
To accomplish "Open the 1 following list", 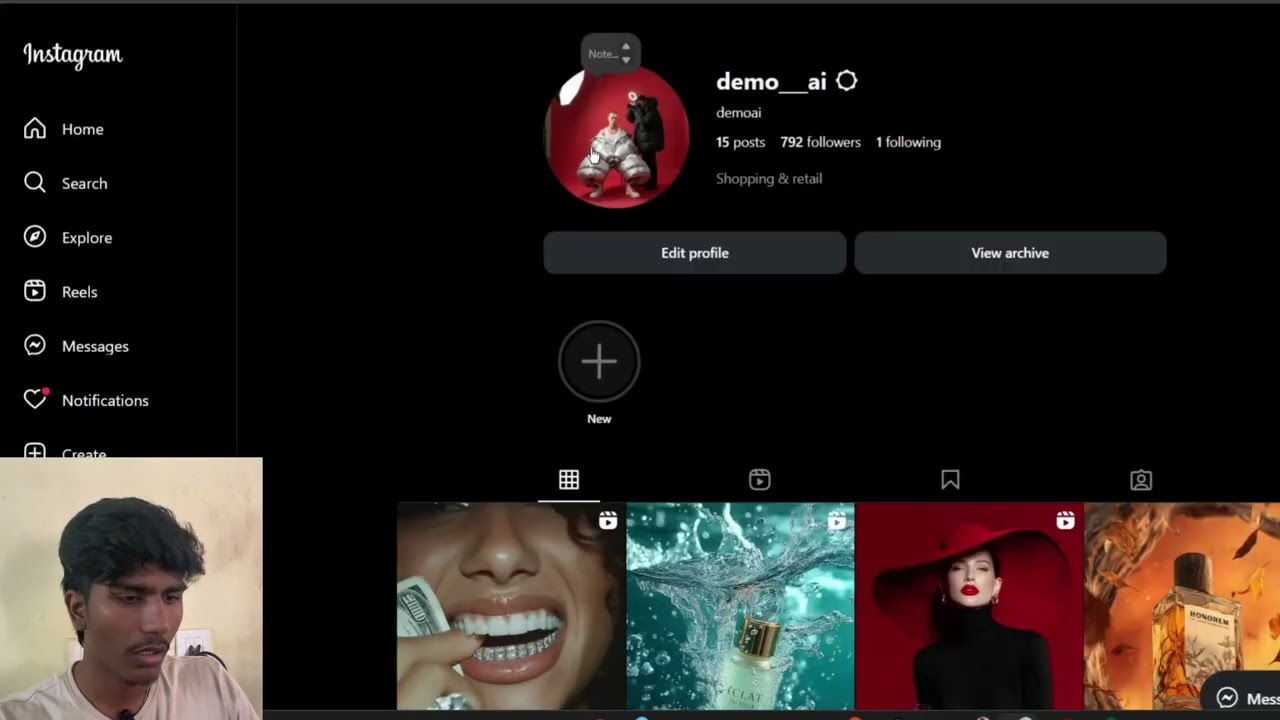I will point(908,142).
